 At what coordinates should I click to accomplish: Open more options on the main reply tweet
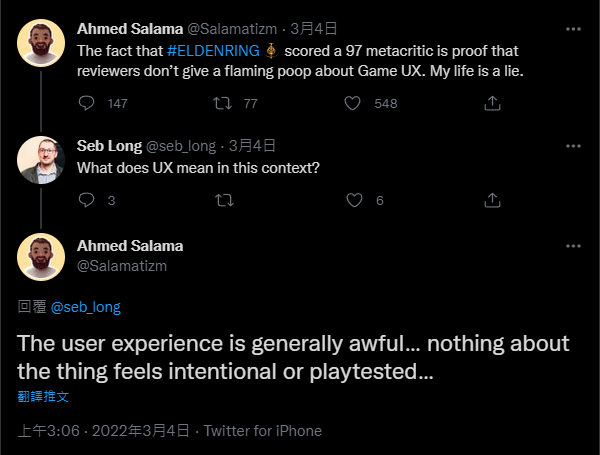point(574,246)
